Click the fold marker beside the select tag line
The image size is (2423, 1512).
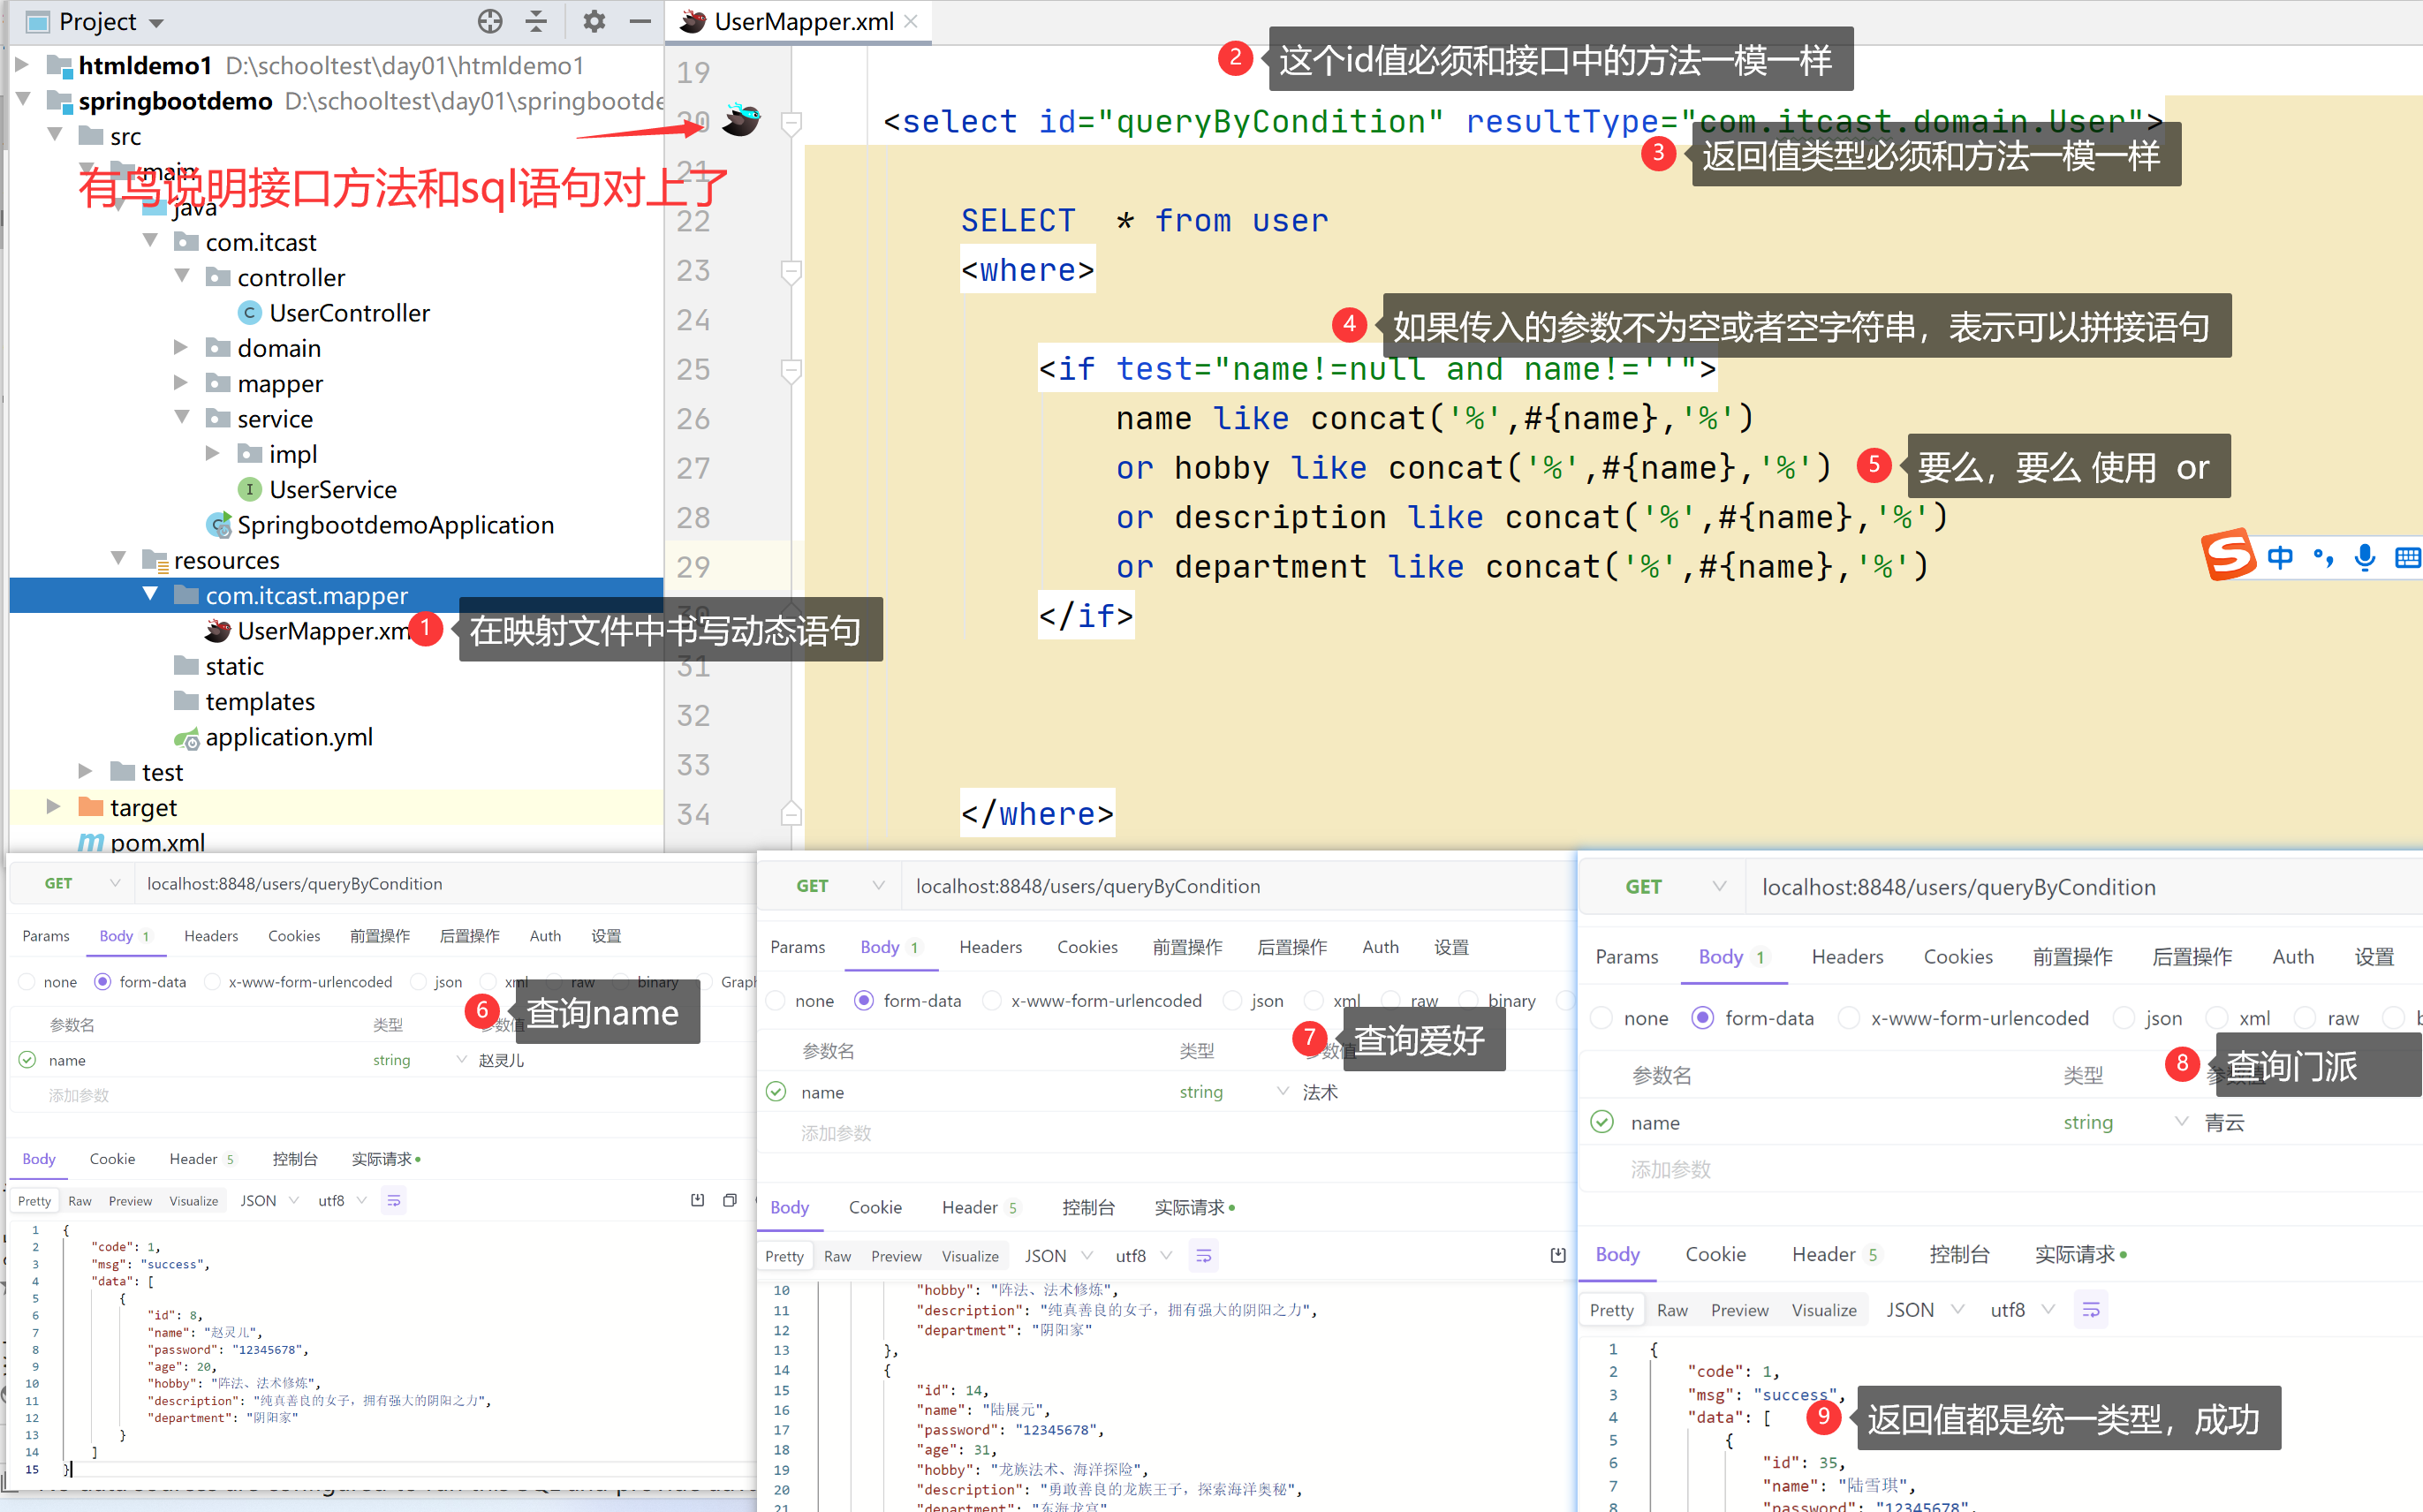click(791, 123)
